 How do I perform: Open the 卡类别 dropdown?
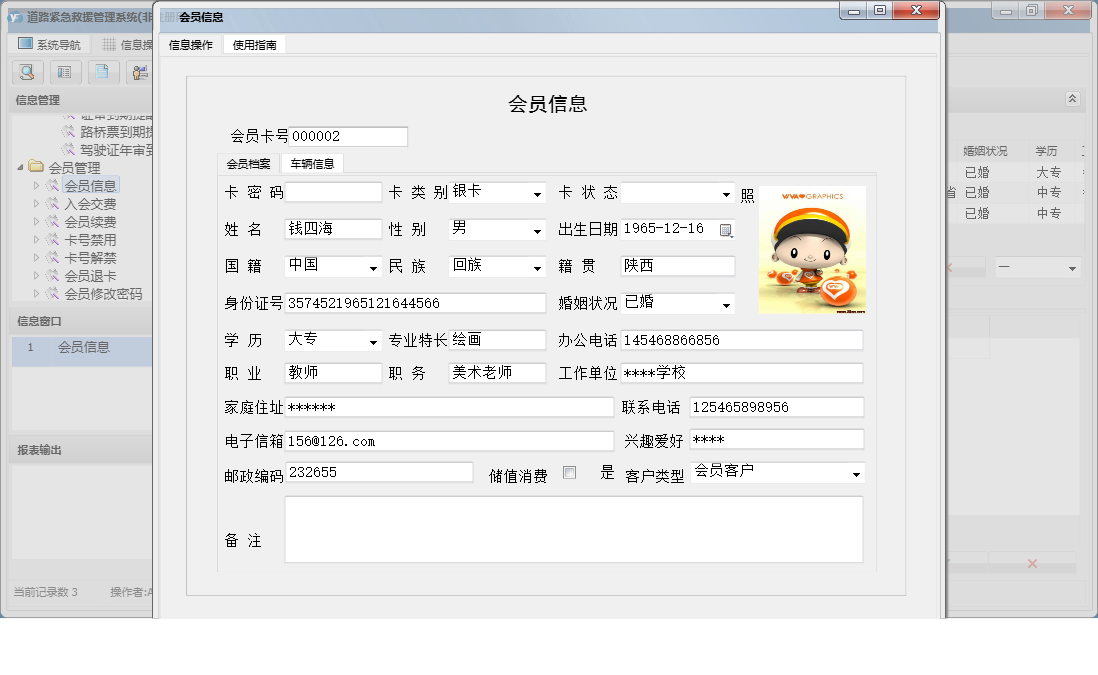pyautogui.click(x=537, y=194)
